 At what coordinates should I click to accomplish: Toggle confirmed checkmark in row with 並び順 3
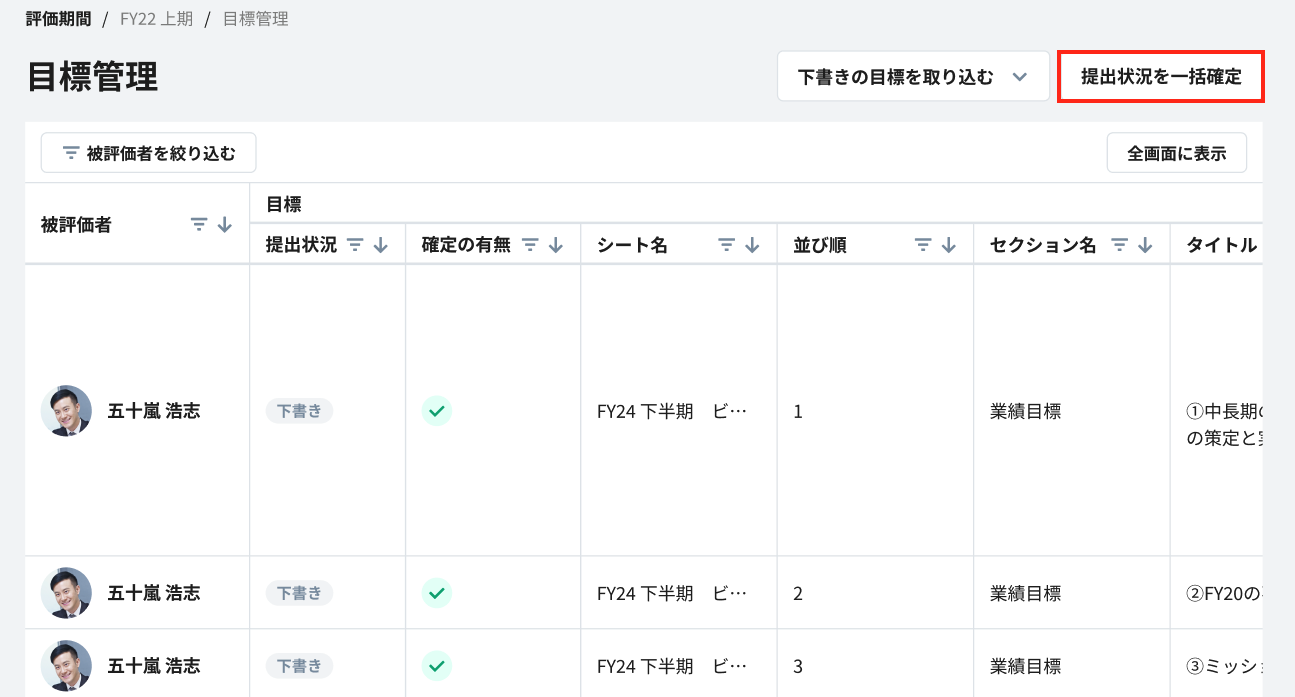(x=436, y=666)
